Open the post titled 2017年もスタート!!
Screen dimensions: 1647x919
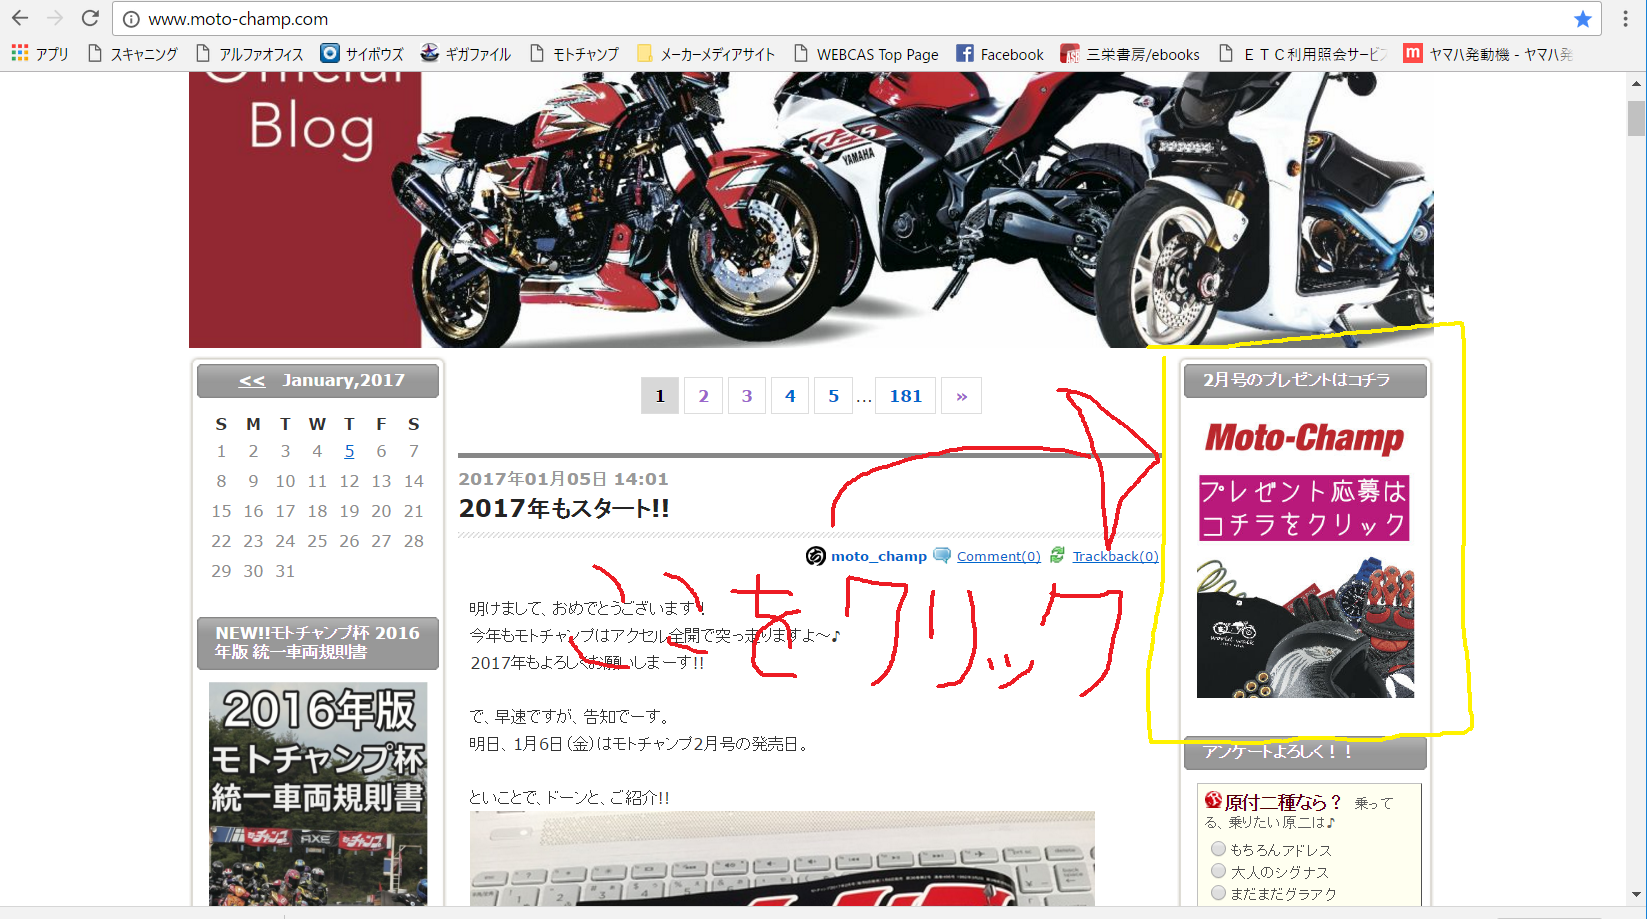click(564, 508)
